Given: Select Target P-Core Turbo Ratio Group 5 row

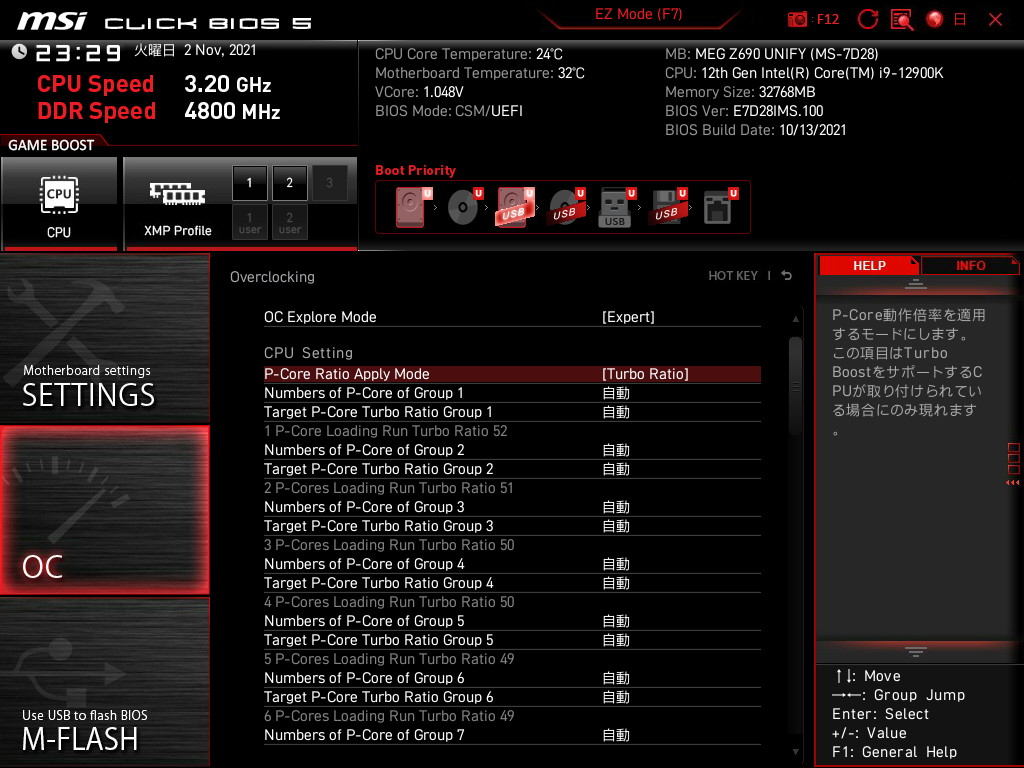Looking at the screenshot, I should click(x=512, y=639).
